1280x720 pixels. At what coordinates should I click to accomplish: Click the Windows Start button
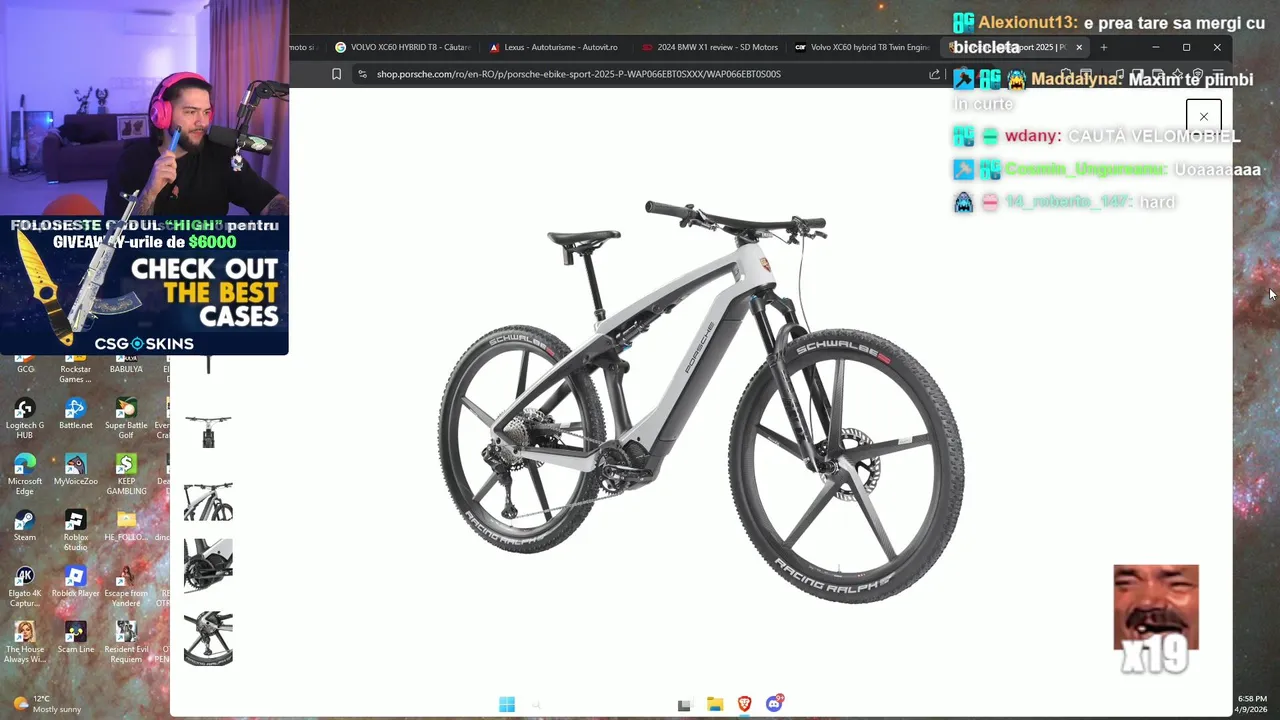tap(507, 705)
